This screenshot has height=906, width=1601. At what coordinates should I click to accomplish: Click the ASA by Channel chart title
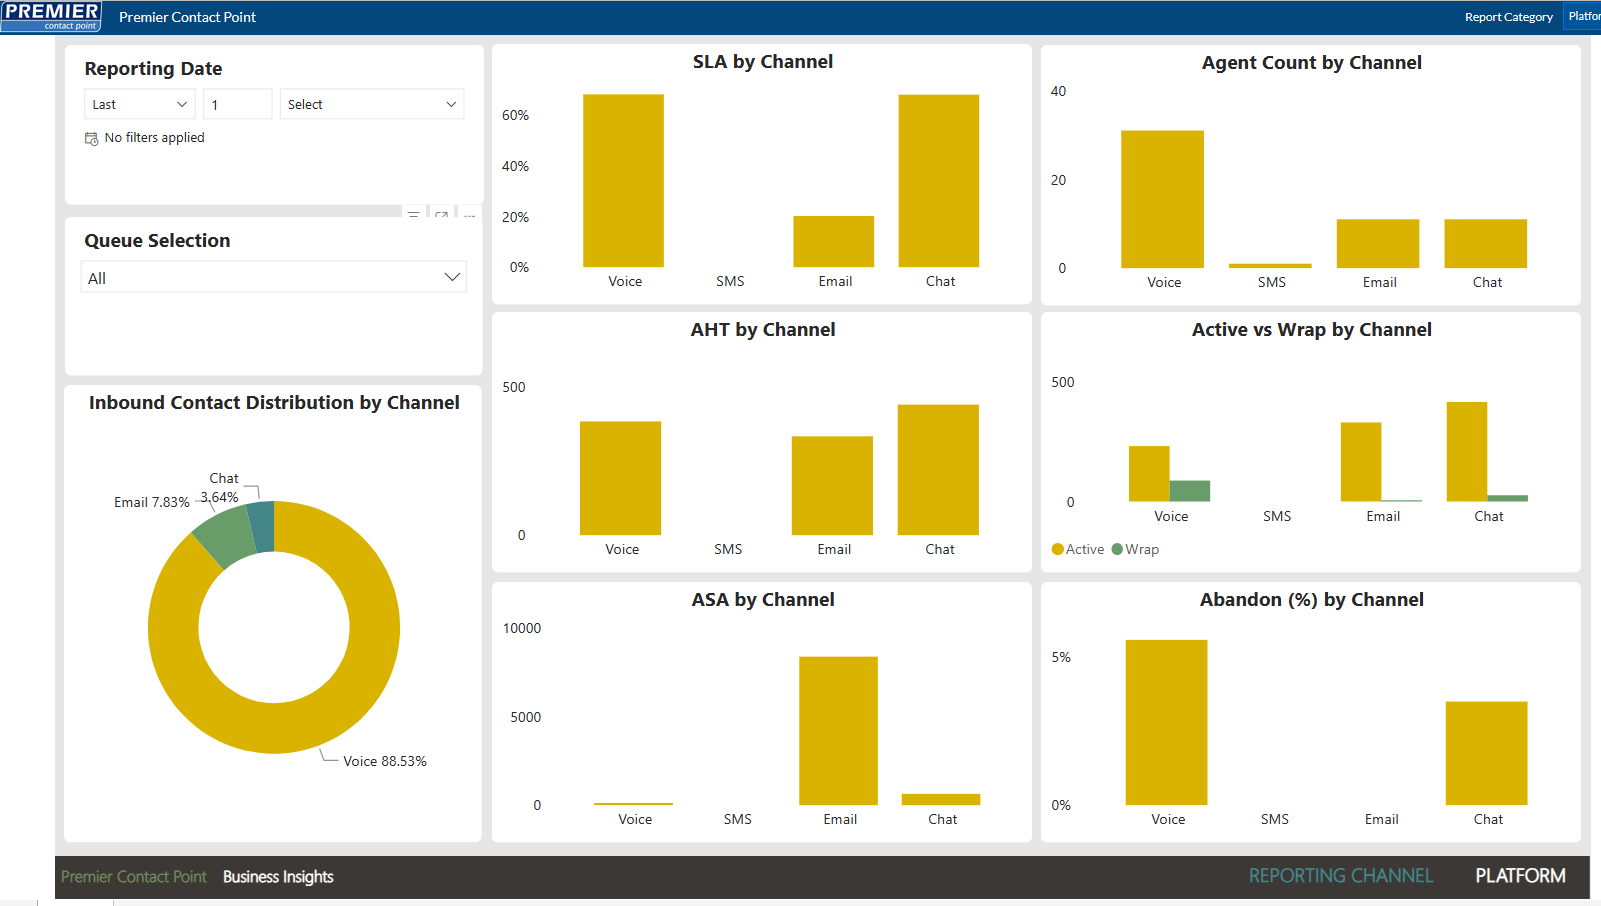pos(763,600)
